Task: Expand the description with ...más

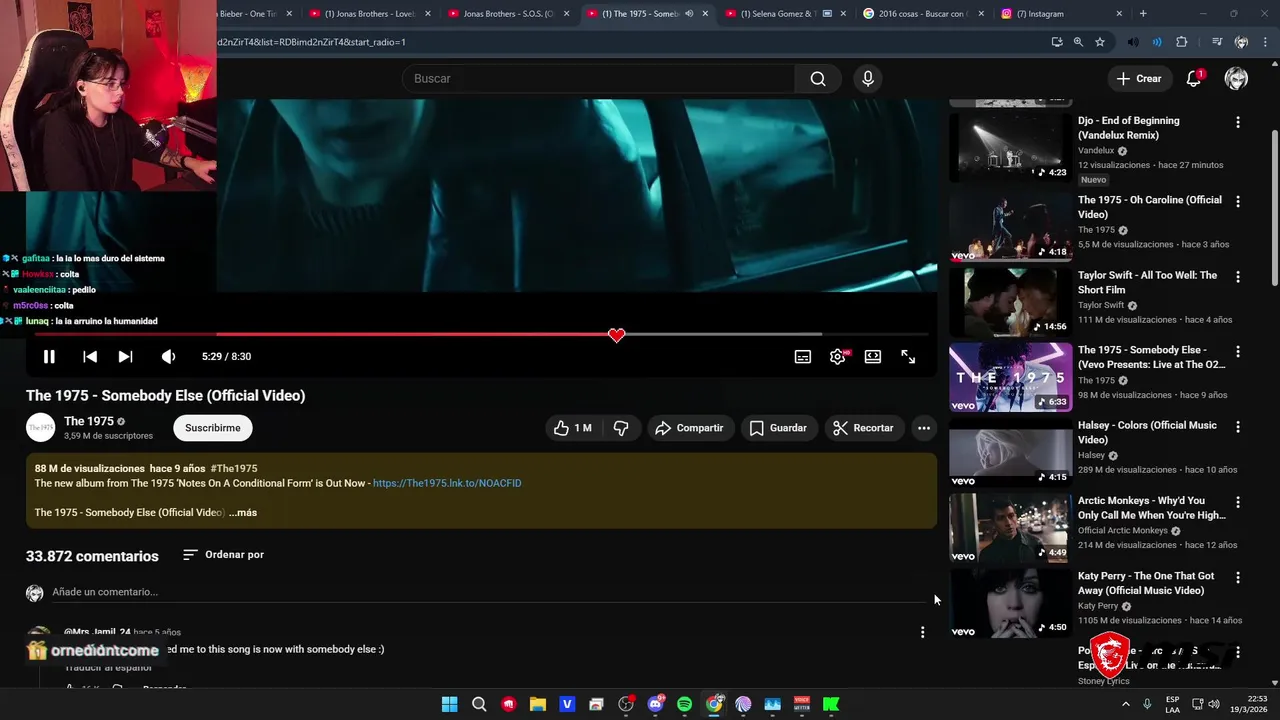Action: tap(243, 512)
